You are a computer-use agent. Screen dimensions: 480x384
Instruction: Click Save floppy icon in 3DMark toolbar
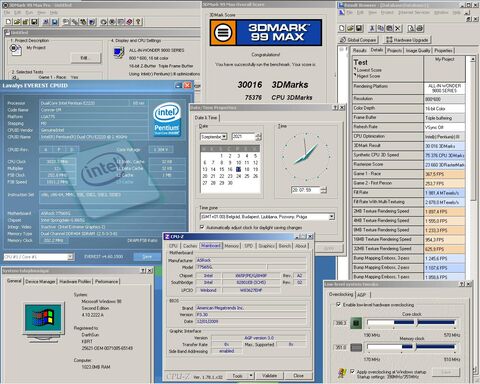34,22
